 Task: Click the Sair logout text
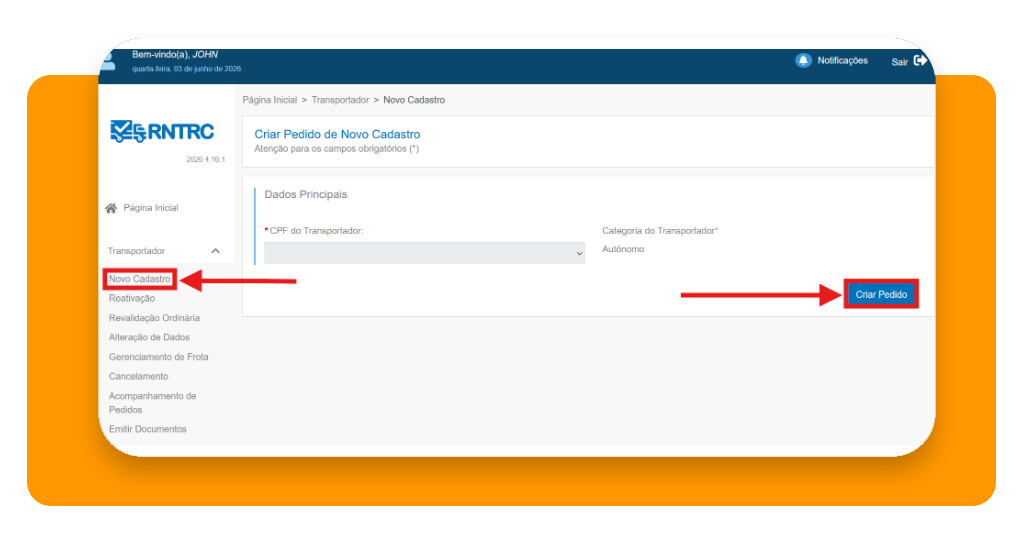click(900, 62)
